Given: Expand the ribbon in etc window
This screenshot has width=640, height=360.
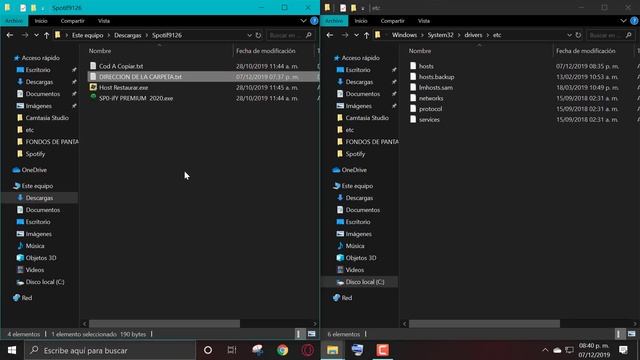Looking at the screenshot, I should point(623,21).
